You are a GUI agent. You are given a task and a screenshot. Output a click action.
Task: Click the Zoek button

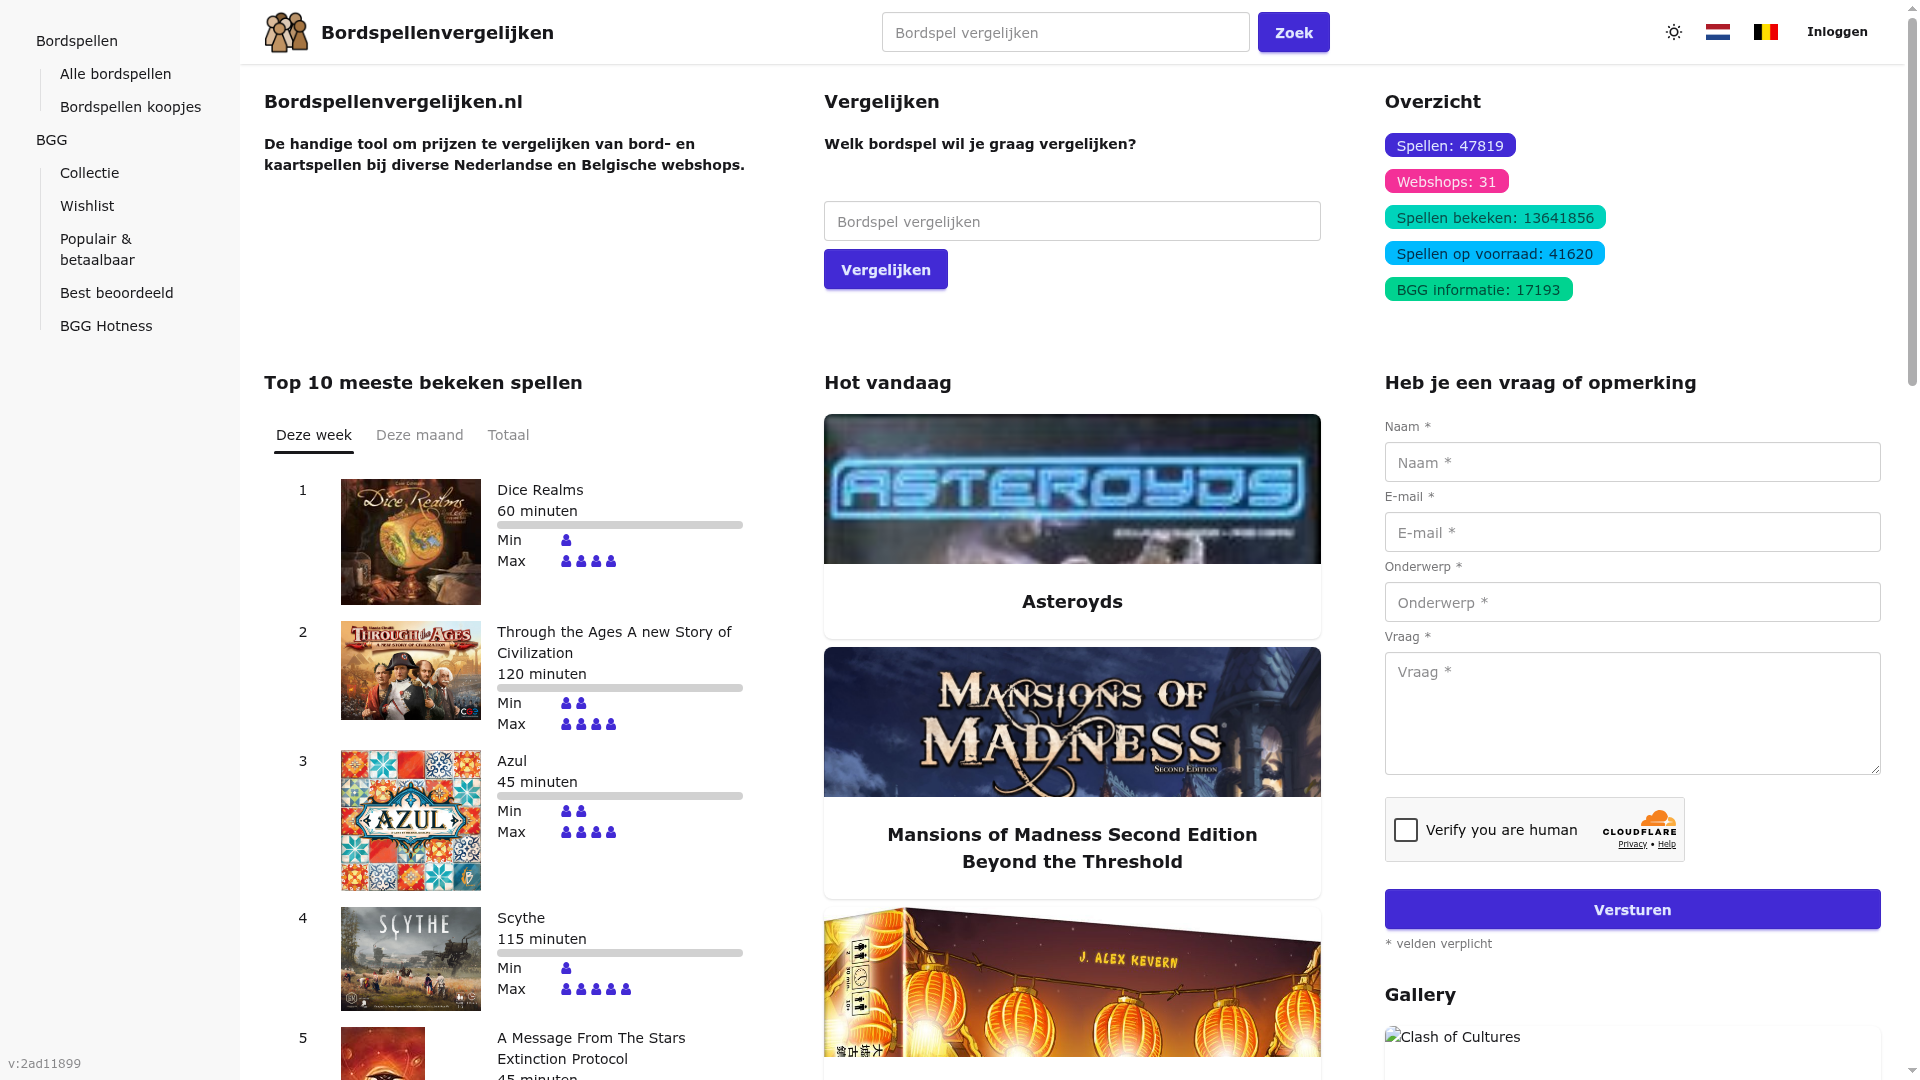(x=1294, y=32)
